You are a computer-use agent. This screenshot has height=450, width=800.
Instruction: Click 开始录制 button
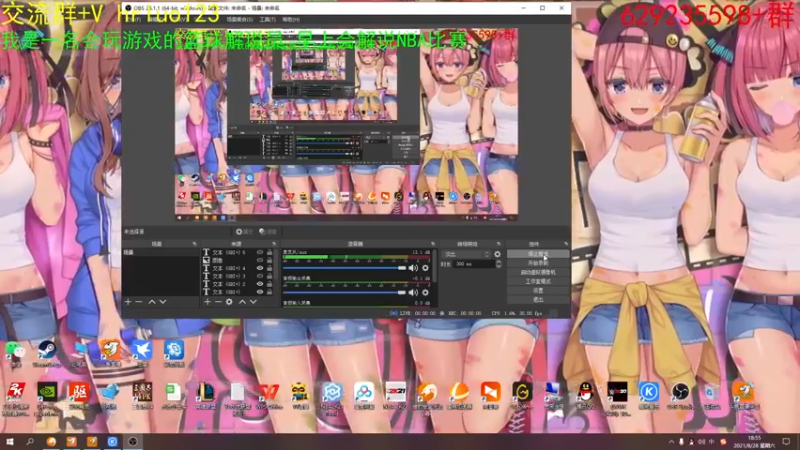538,263
